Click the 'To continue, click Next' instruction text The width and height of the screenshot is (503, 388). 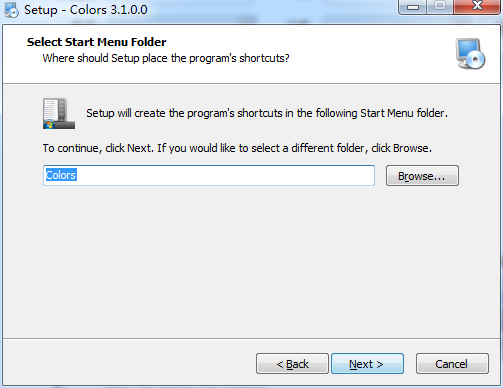[x=237, y=148]
